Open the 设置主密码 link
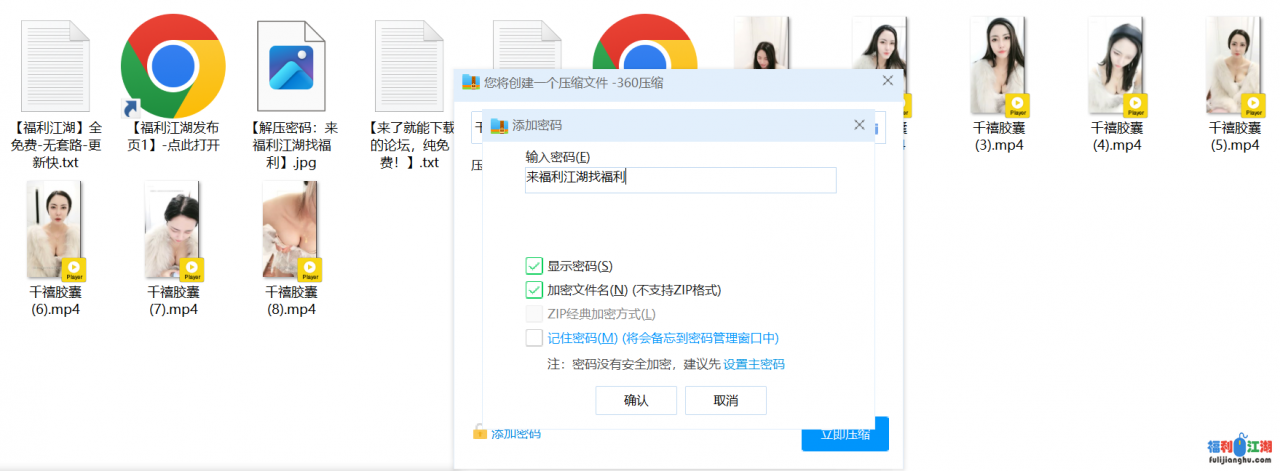Image resolution: width=1280 pixels, height=471 pixels. (x=754, y=364)
